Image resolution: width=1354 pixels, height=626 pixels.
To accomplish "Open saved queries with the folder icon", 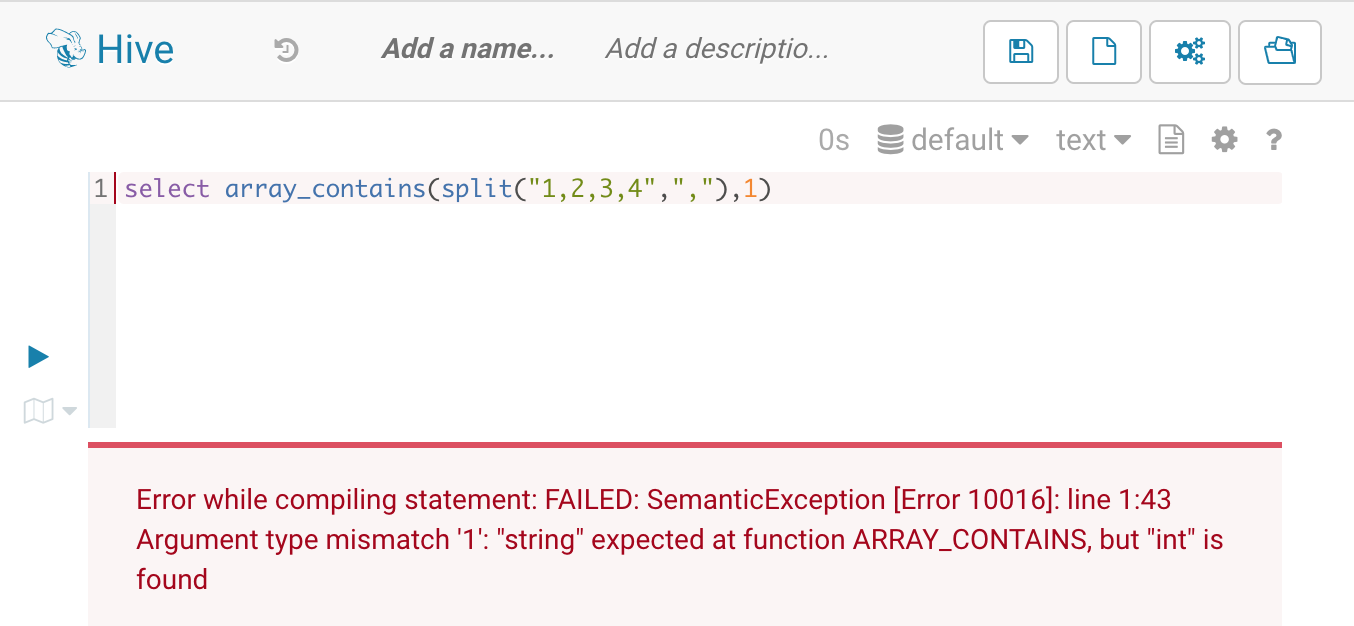I will pos(1279,51).
